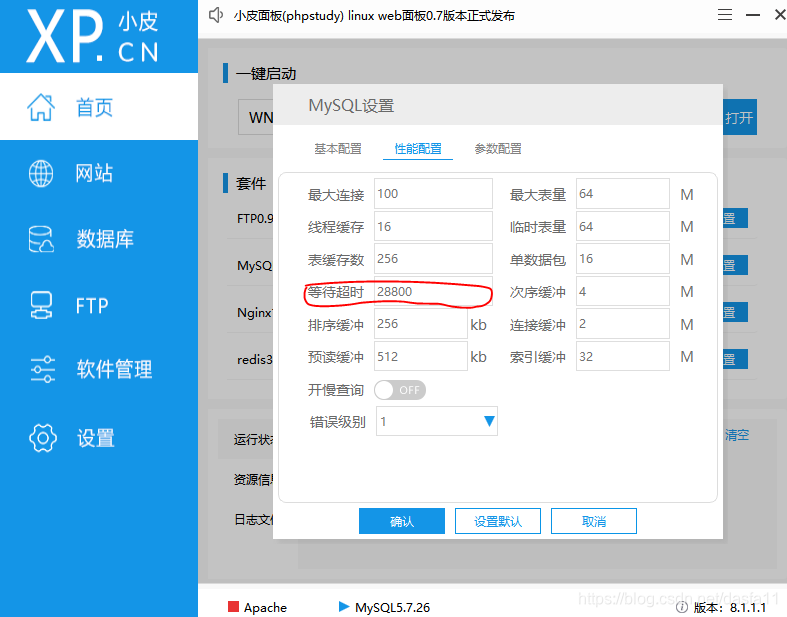Click the 临时表量 input field
787x617 pixels.
click(622, 226)
